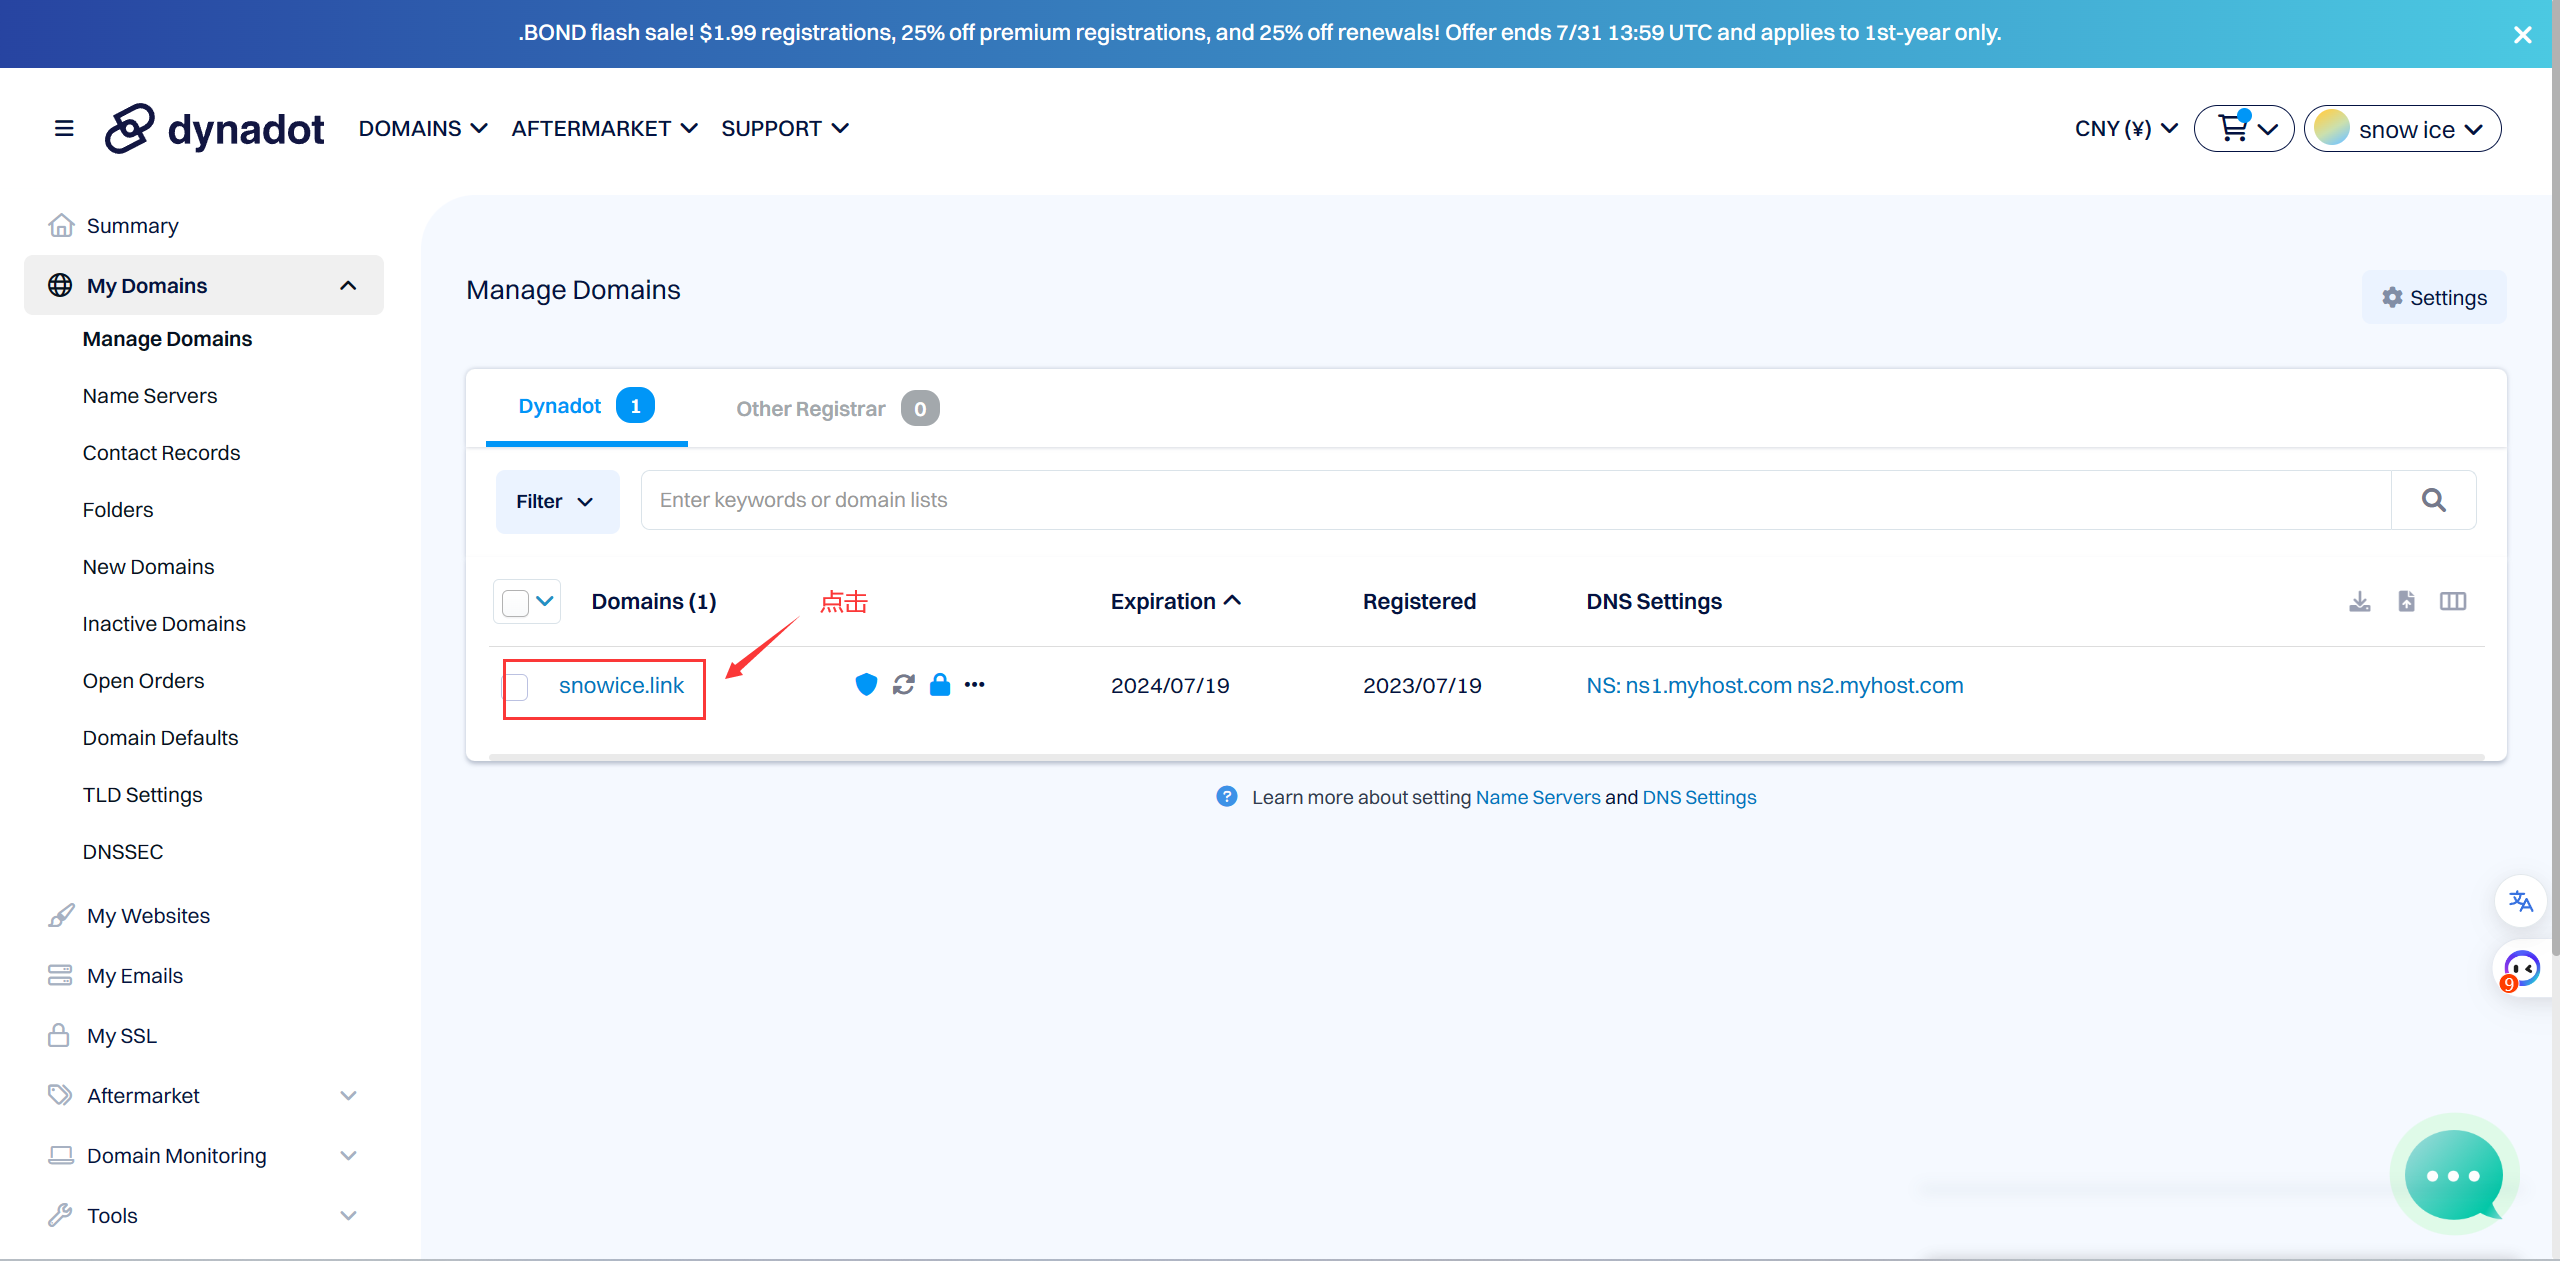Open the green live chat bubble

click(x=2453, y=1175)
